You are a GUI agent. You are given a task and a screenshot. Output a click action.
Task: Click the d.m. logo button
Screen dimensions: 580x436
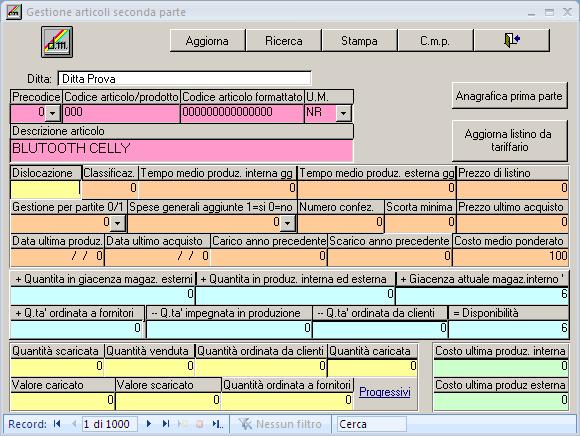[57, 42]
